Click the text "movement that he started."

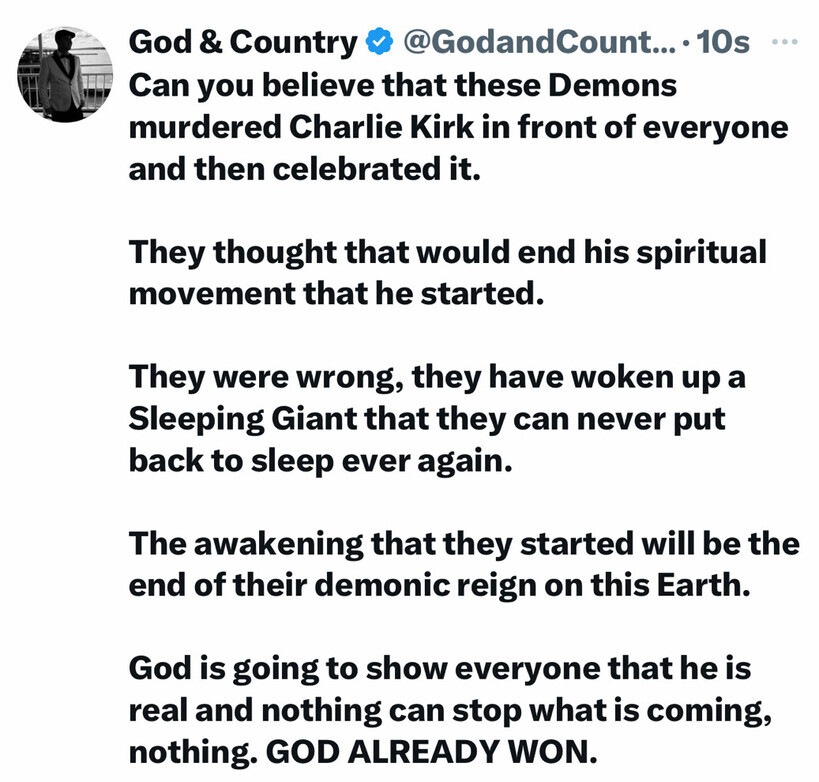coord(335,294)
